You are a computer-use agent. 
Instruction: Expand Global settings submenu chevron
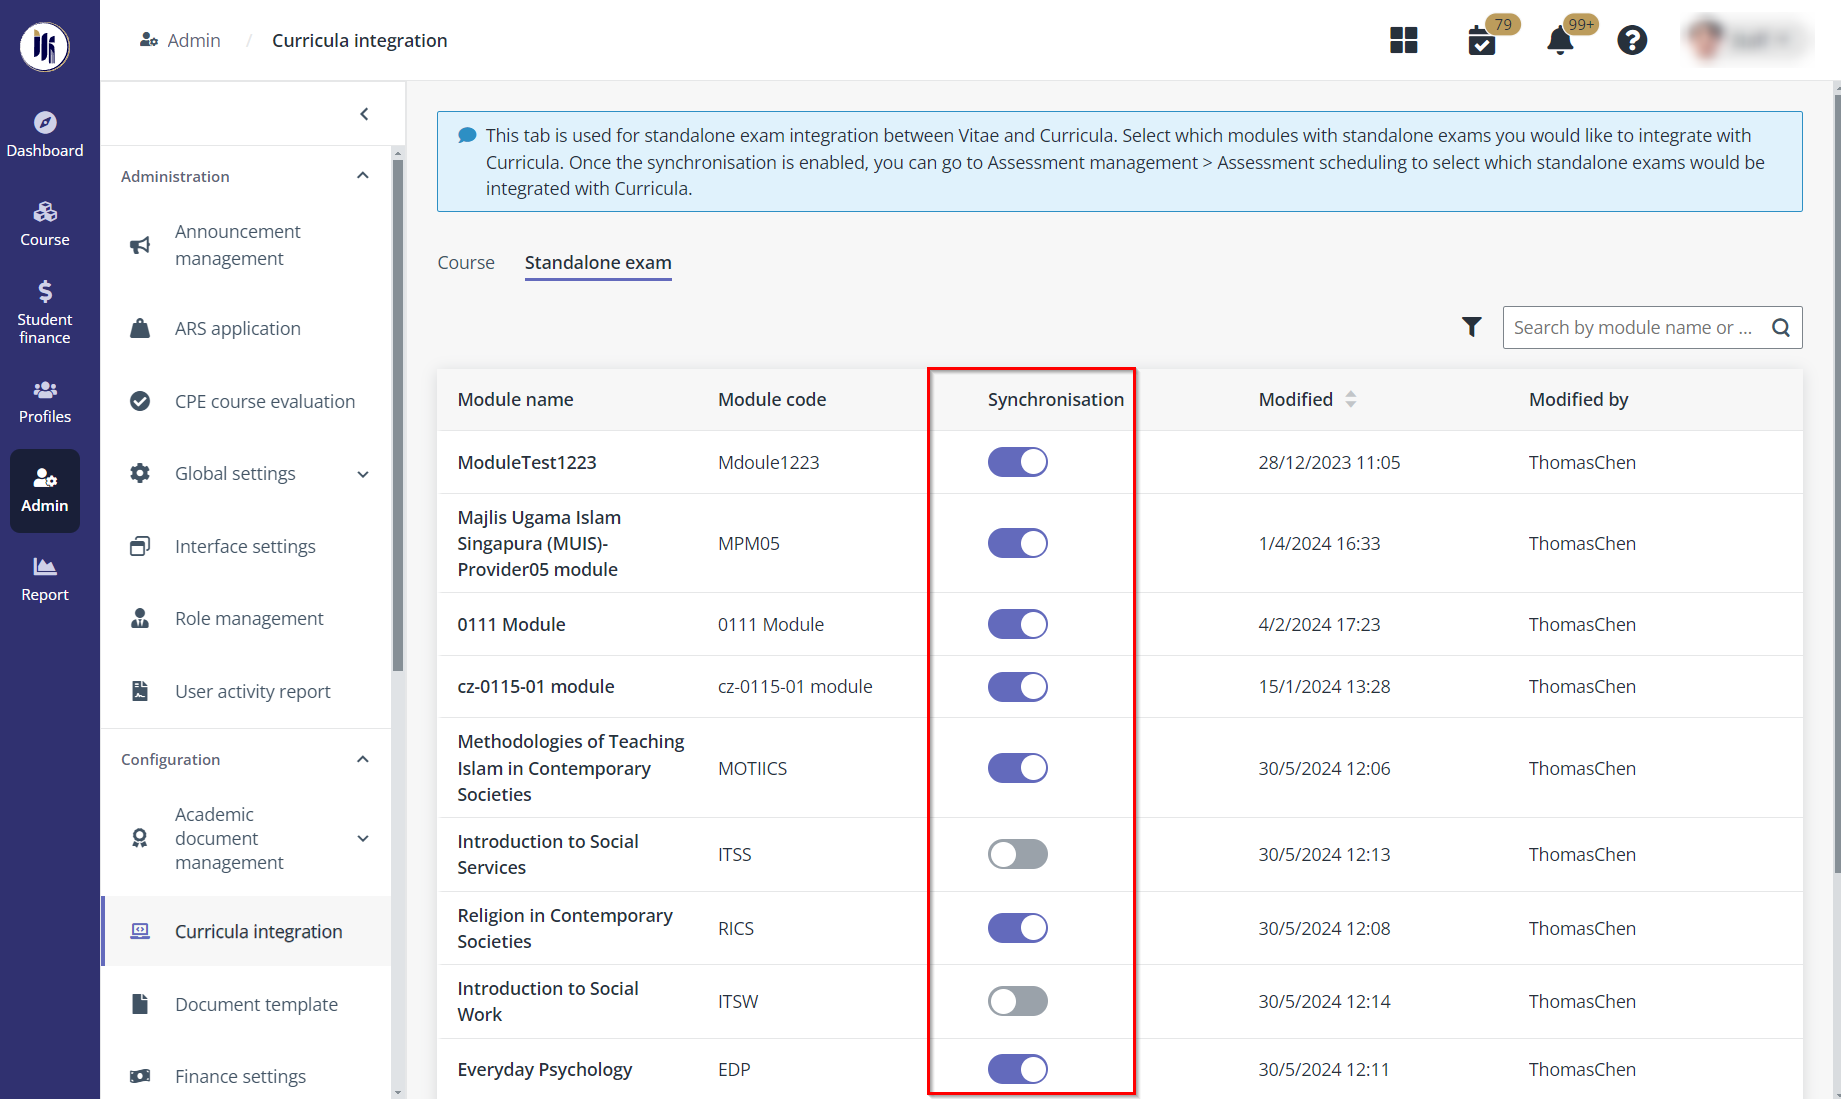point(363,474)
